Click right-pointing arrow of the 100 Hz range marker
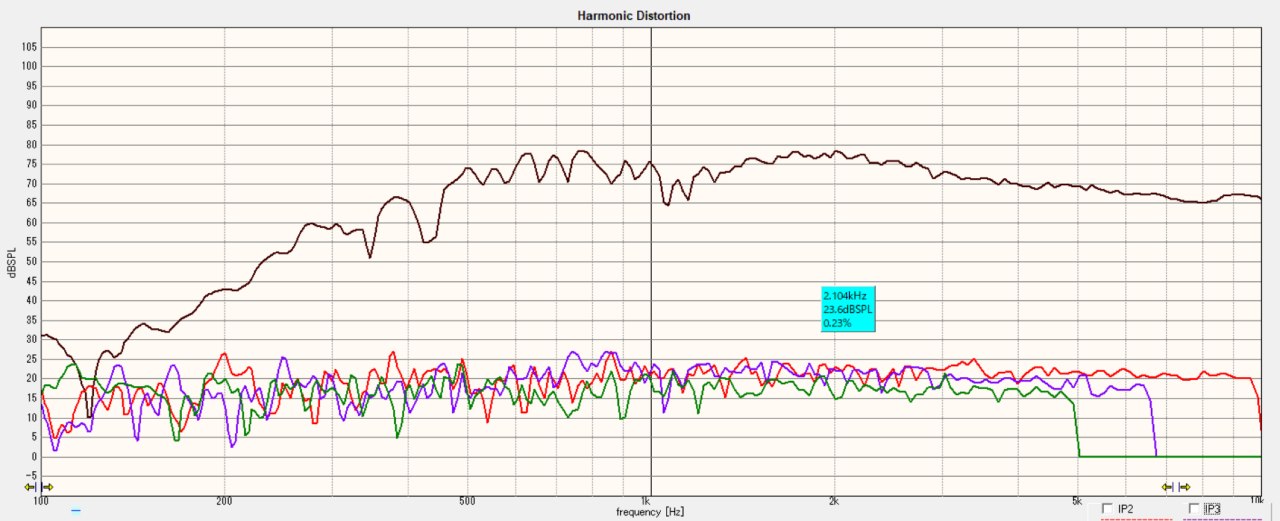This screenshot has width=1280, height=521. (47, 487)
